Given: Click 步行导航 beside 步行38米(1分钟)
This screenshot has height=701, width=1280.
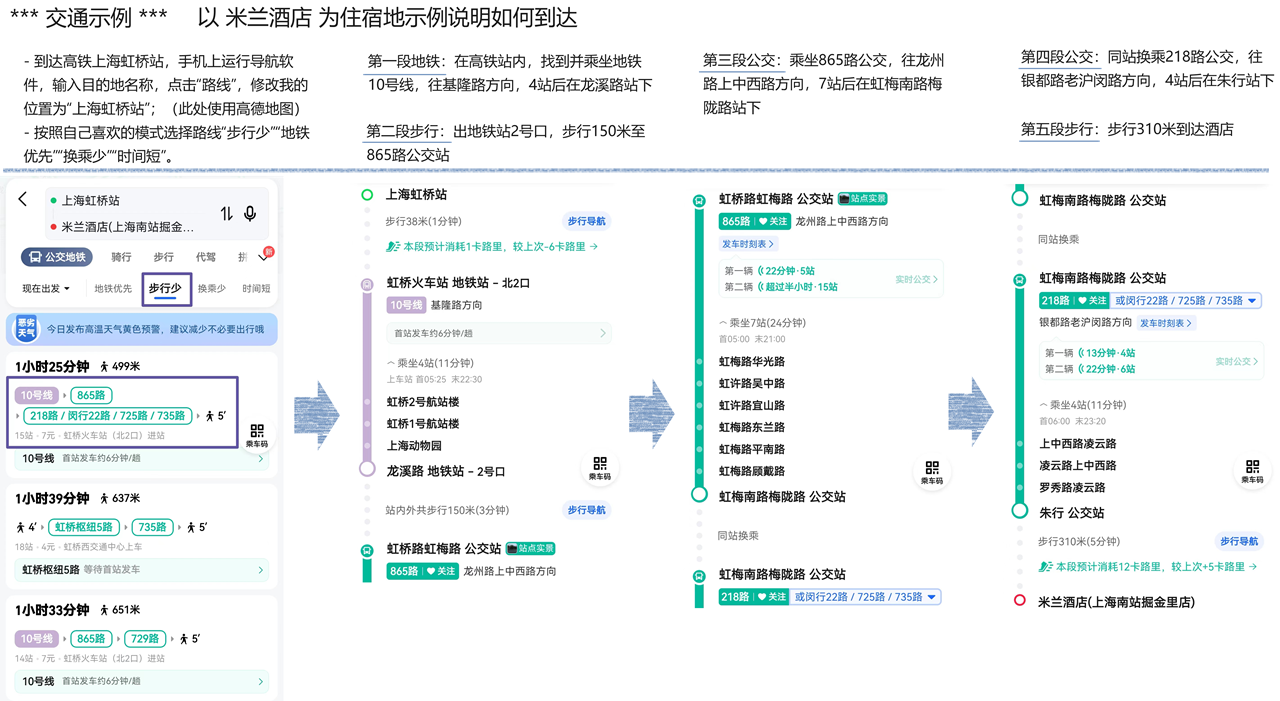Looking at the screenshot, I should (x=587, y=221).
